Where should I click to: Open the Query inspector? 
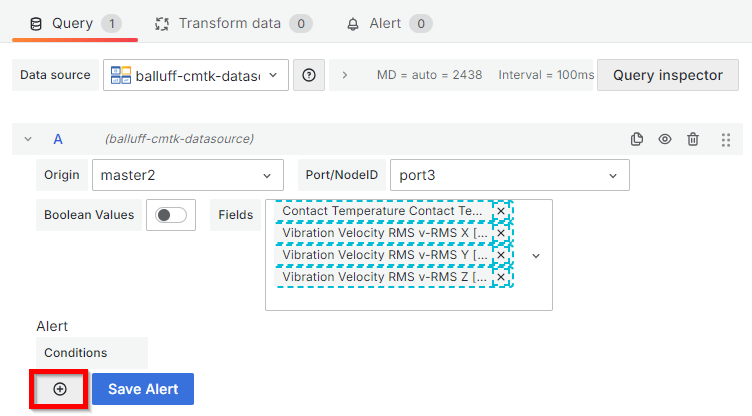point(667,75)
